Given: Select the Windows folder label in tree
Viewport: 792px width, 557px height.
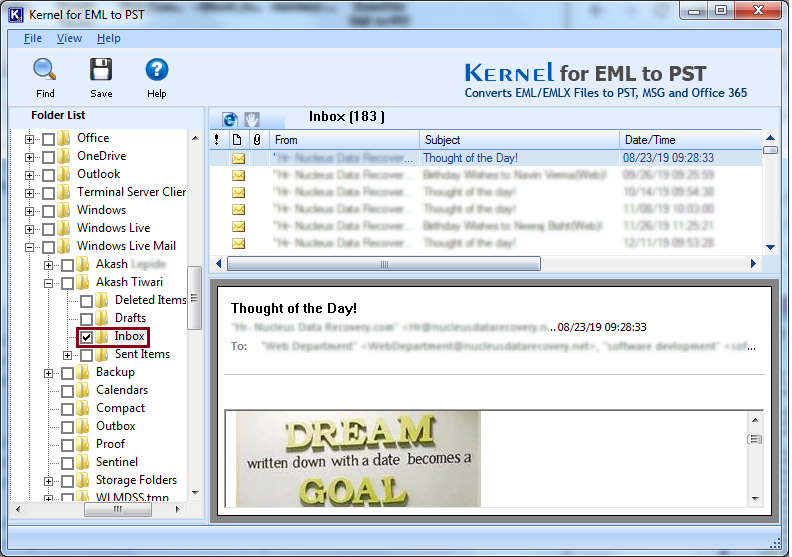Looking at the screenshot, I should point(101,210).
